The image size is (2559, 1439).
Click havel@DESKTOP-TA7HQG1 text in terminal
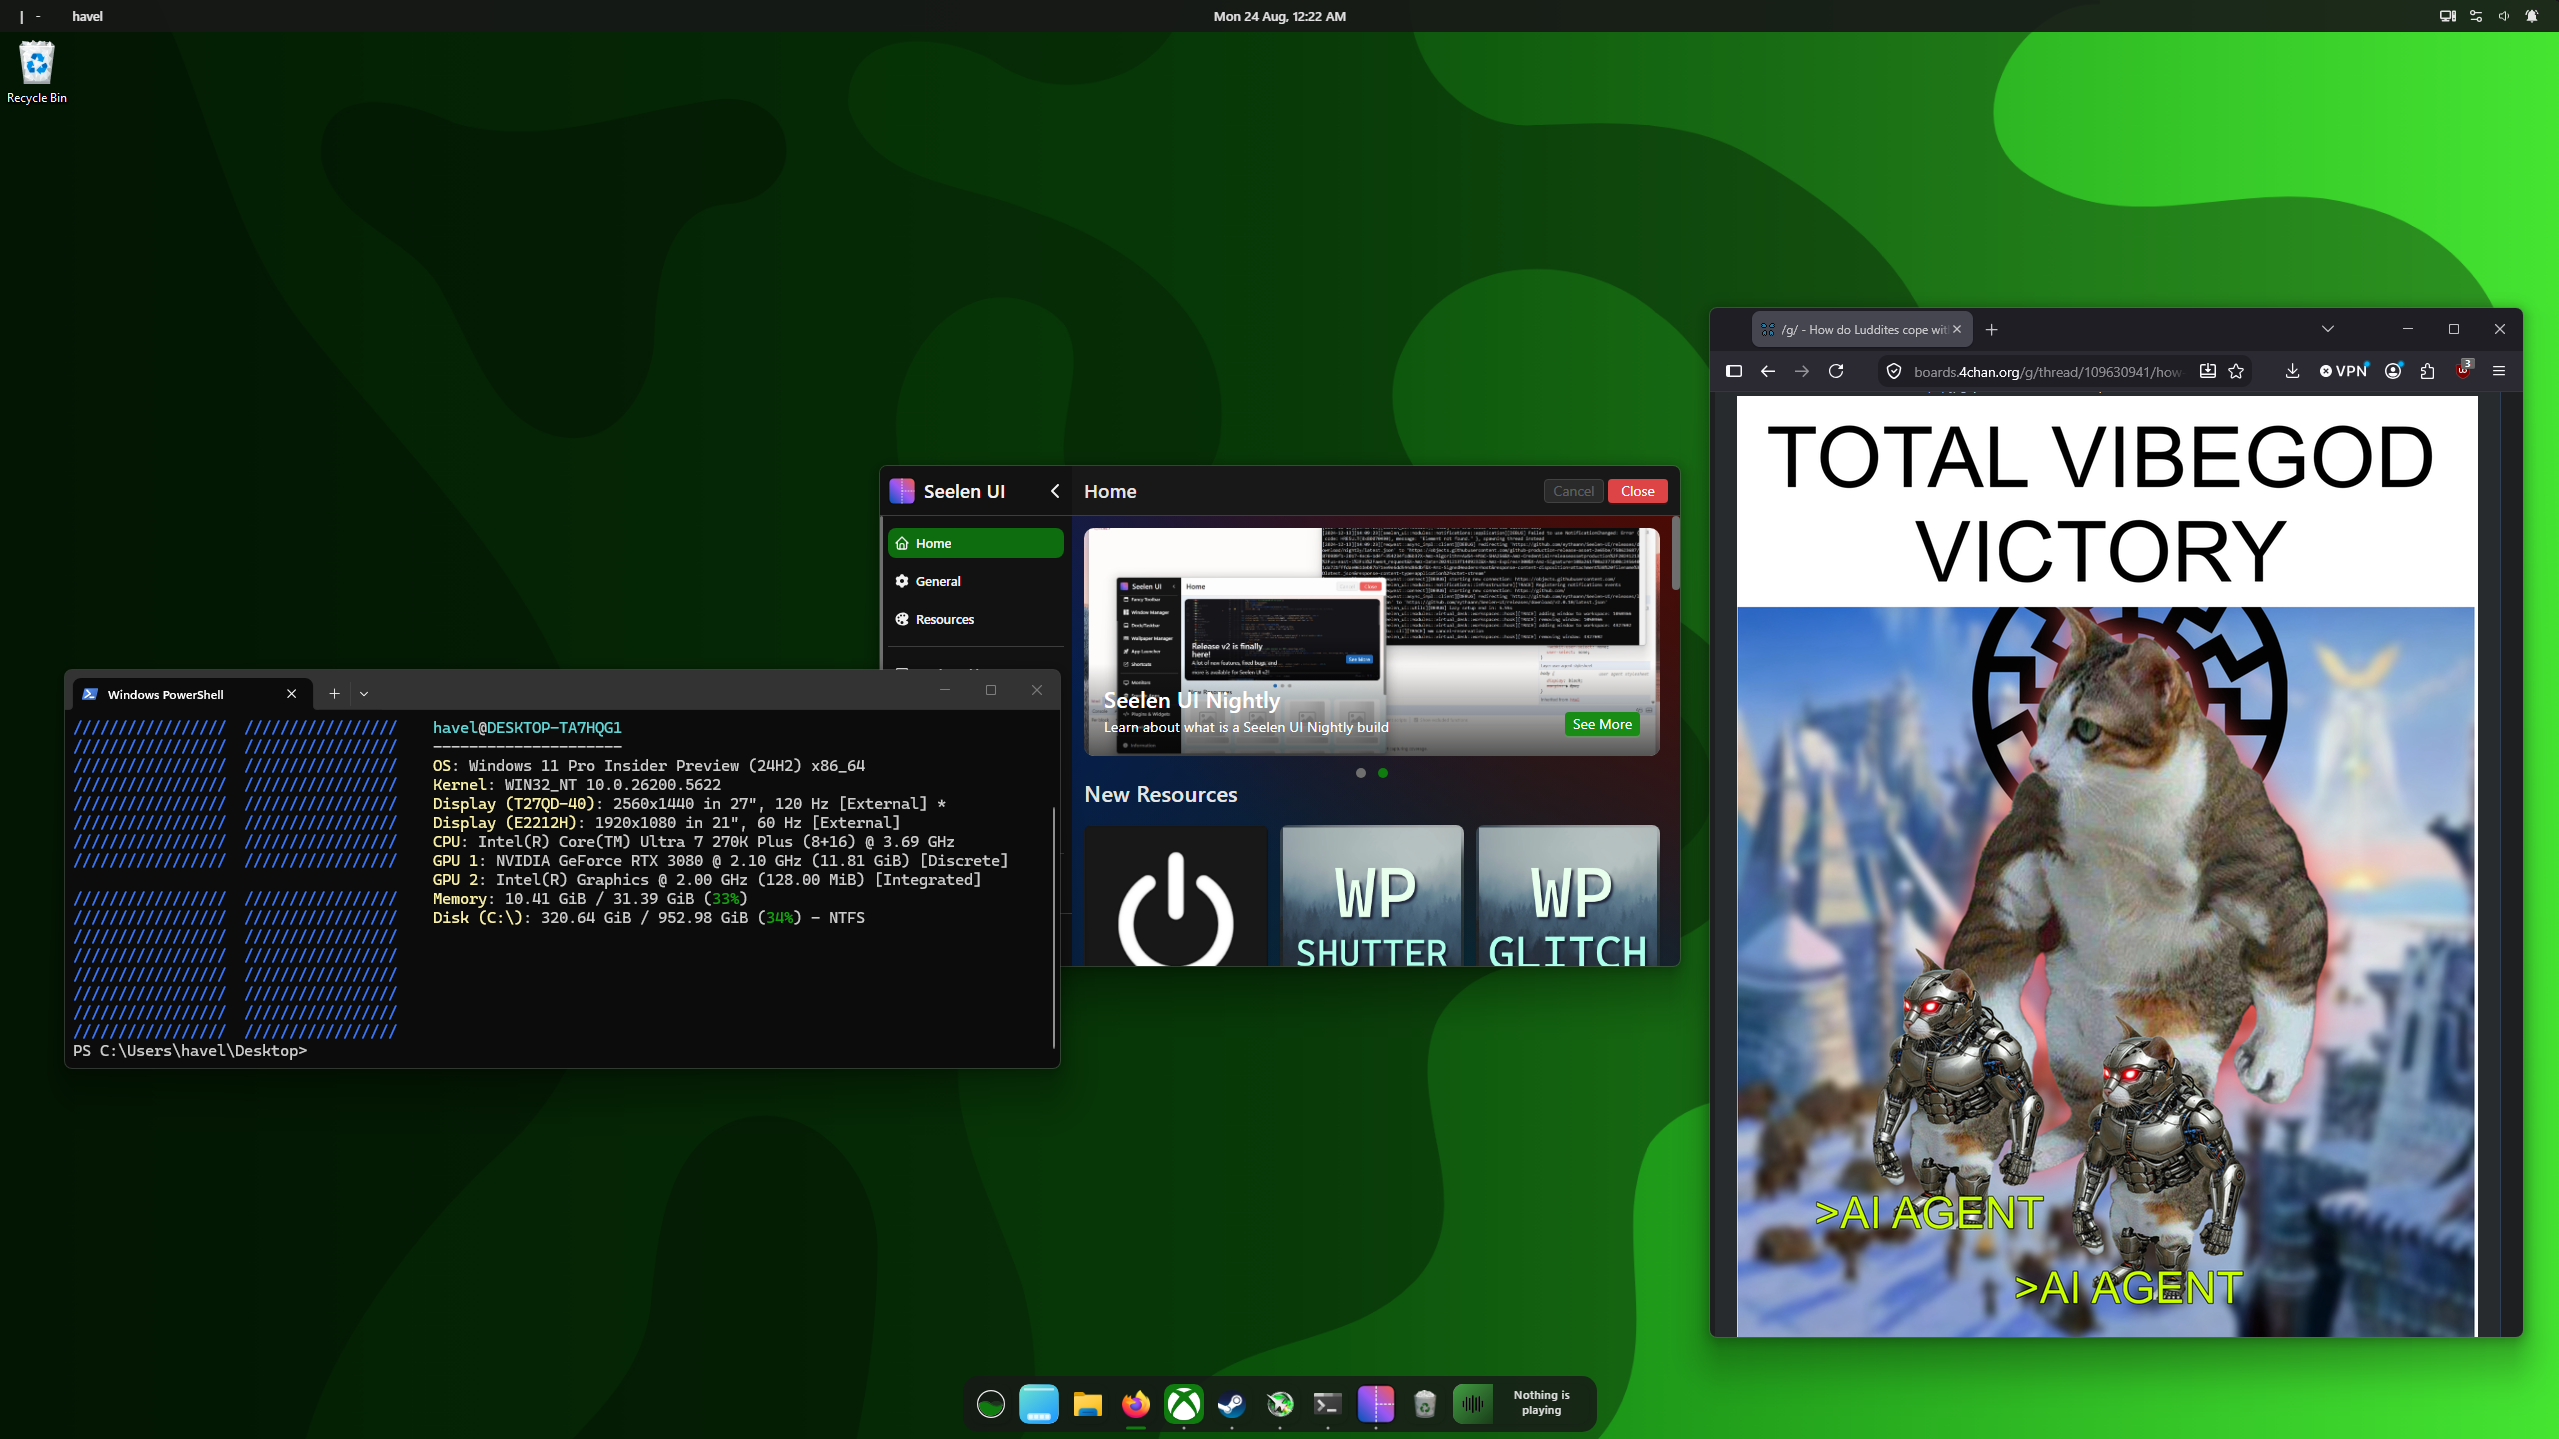point(527,728)
